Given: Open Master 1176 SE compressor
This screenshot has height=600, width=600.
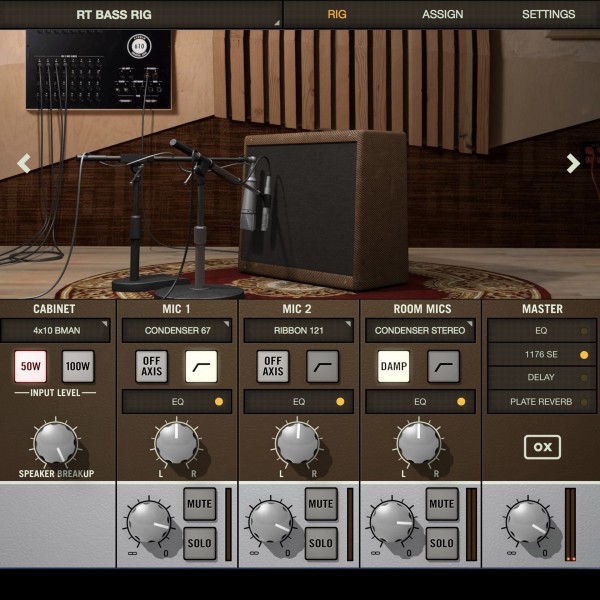Looking at the screenshot, I should click(541, 354).
